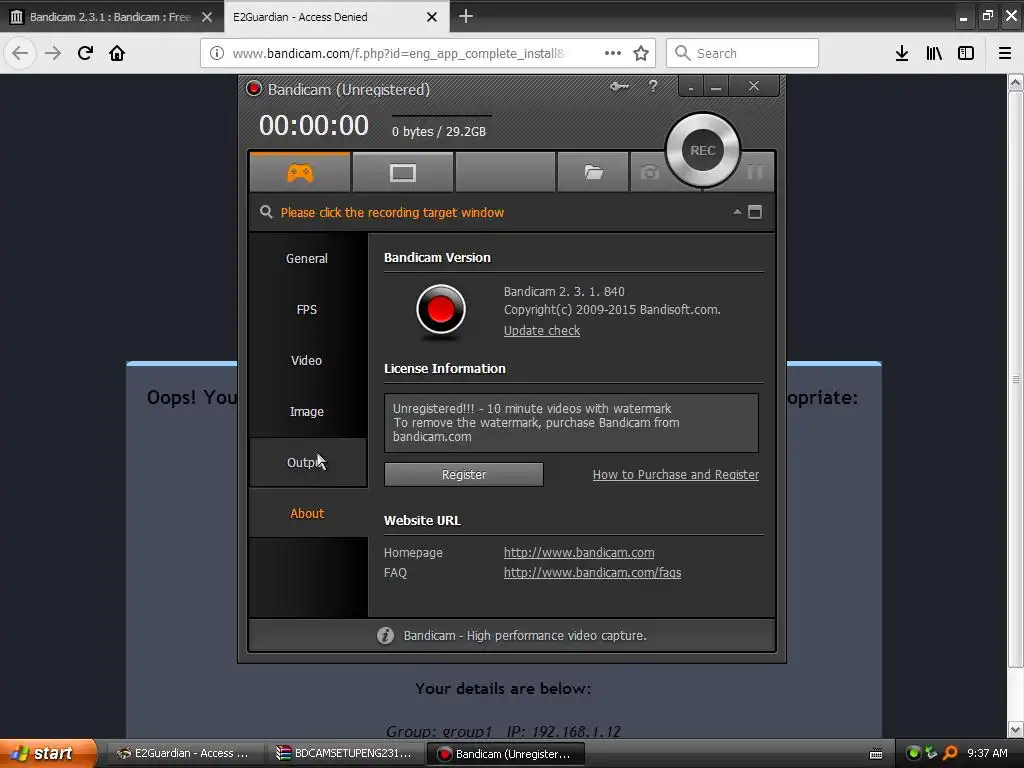Open the output folder icon tab
This screenshot has width=1024, height=768.
click(593, 172)
